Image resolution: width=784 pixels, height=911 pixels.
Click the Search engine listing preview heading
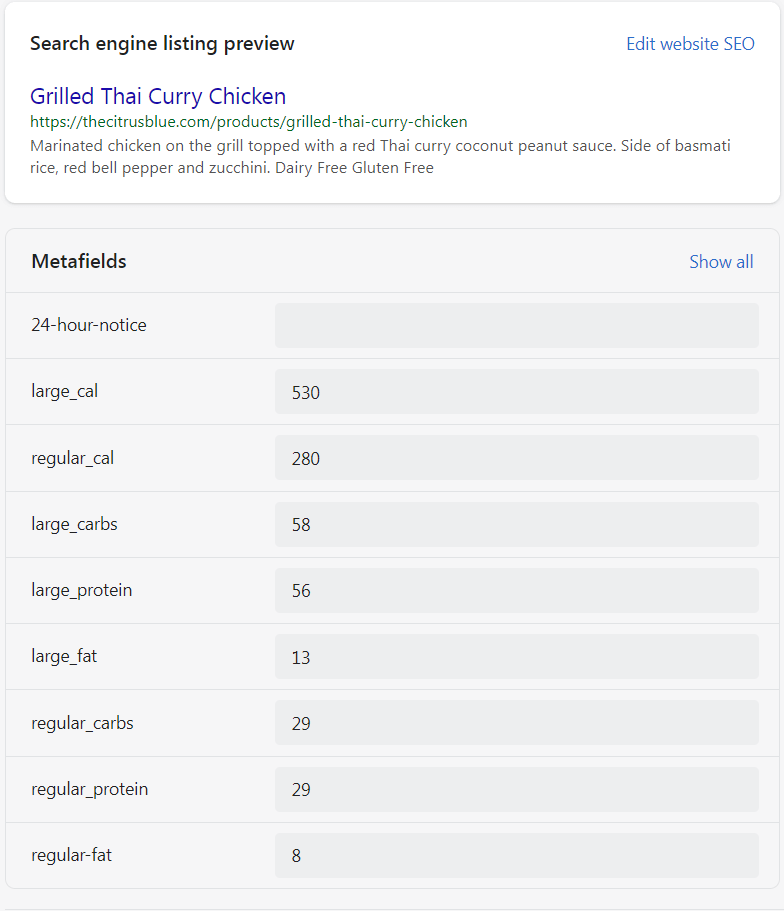162,43
